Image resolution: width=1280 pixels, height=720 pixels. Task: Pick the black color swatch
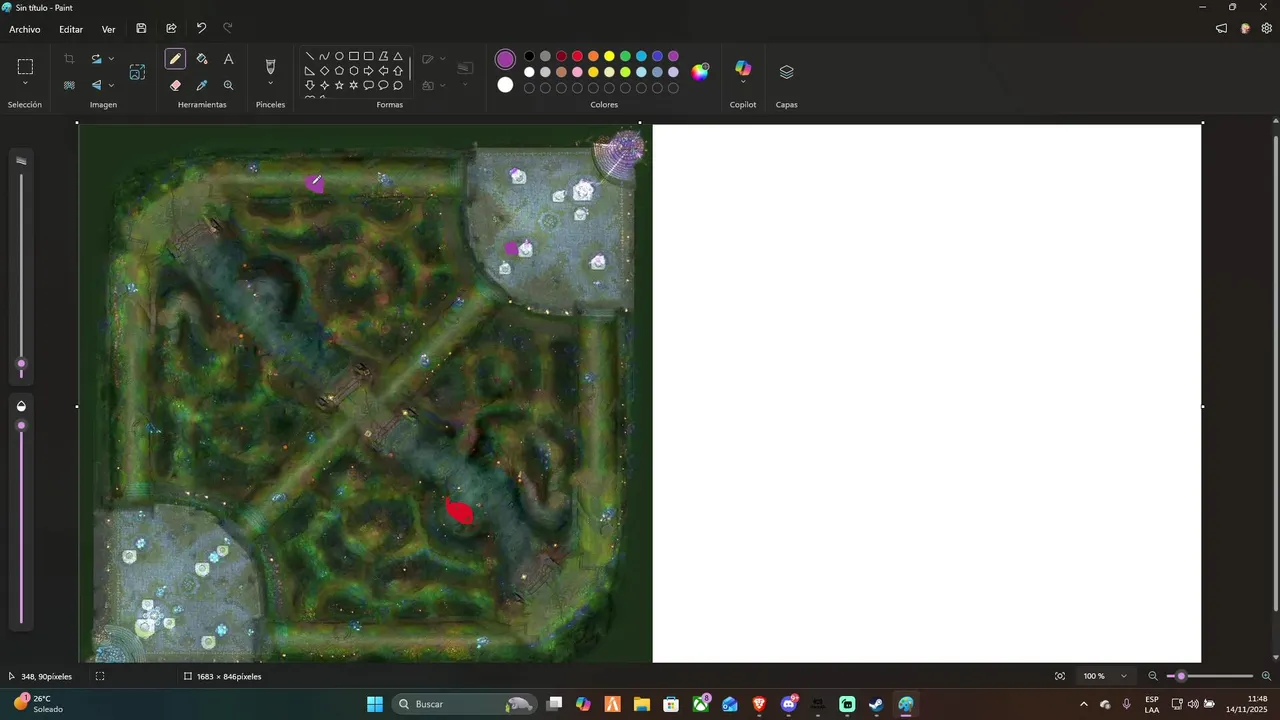pyautogui.click(x=530, y=56)
